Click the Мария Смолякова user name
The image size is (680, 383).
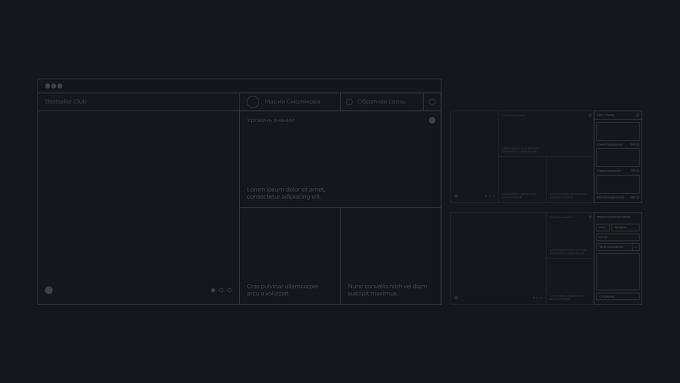tap(292, 101)
